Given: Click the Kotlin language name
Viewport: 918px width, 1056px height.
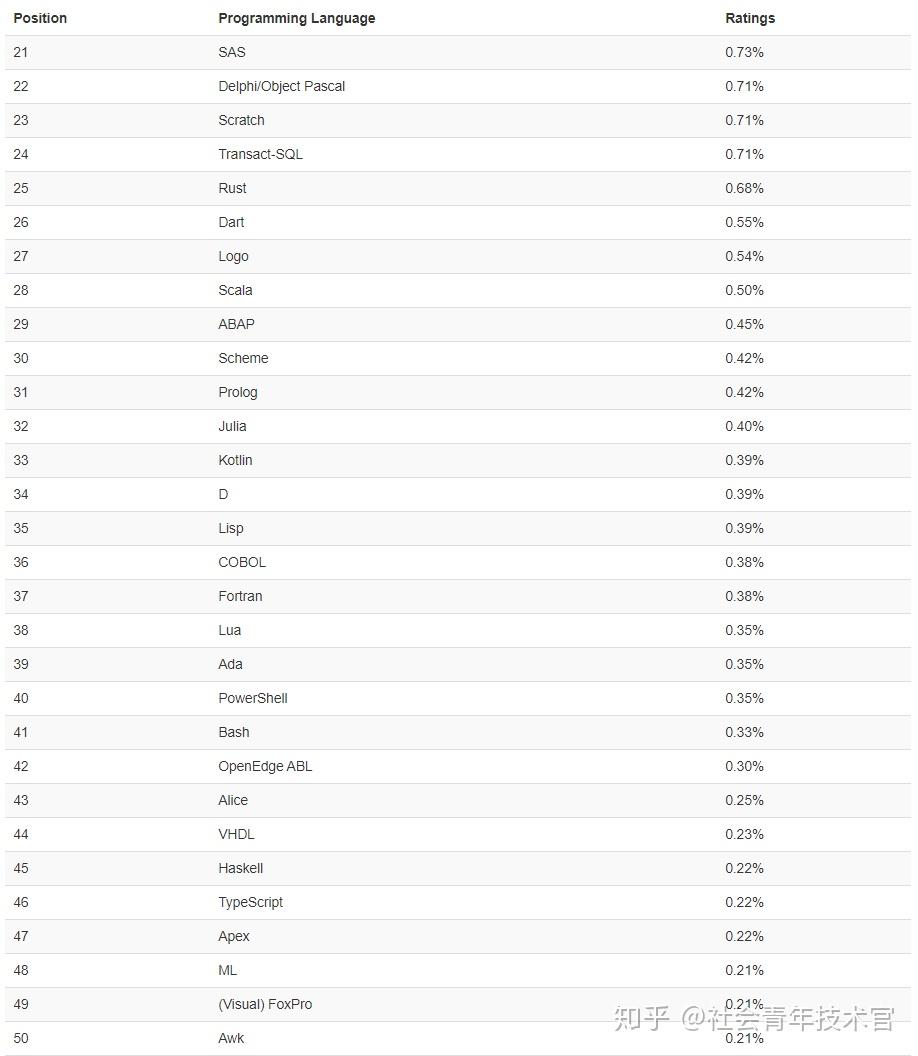Looking at the screenshot, I should pyautogui.click(x=235, y=460).
